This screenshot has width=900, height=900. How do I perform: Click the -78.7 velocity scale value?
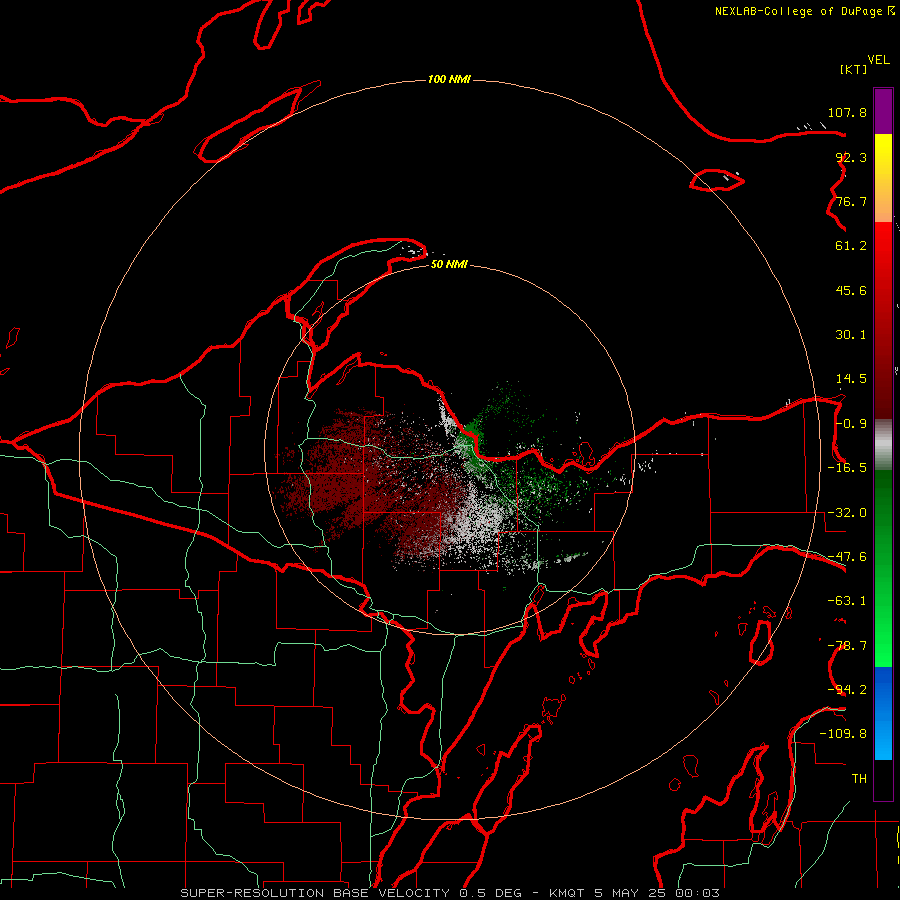[847, 646]
